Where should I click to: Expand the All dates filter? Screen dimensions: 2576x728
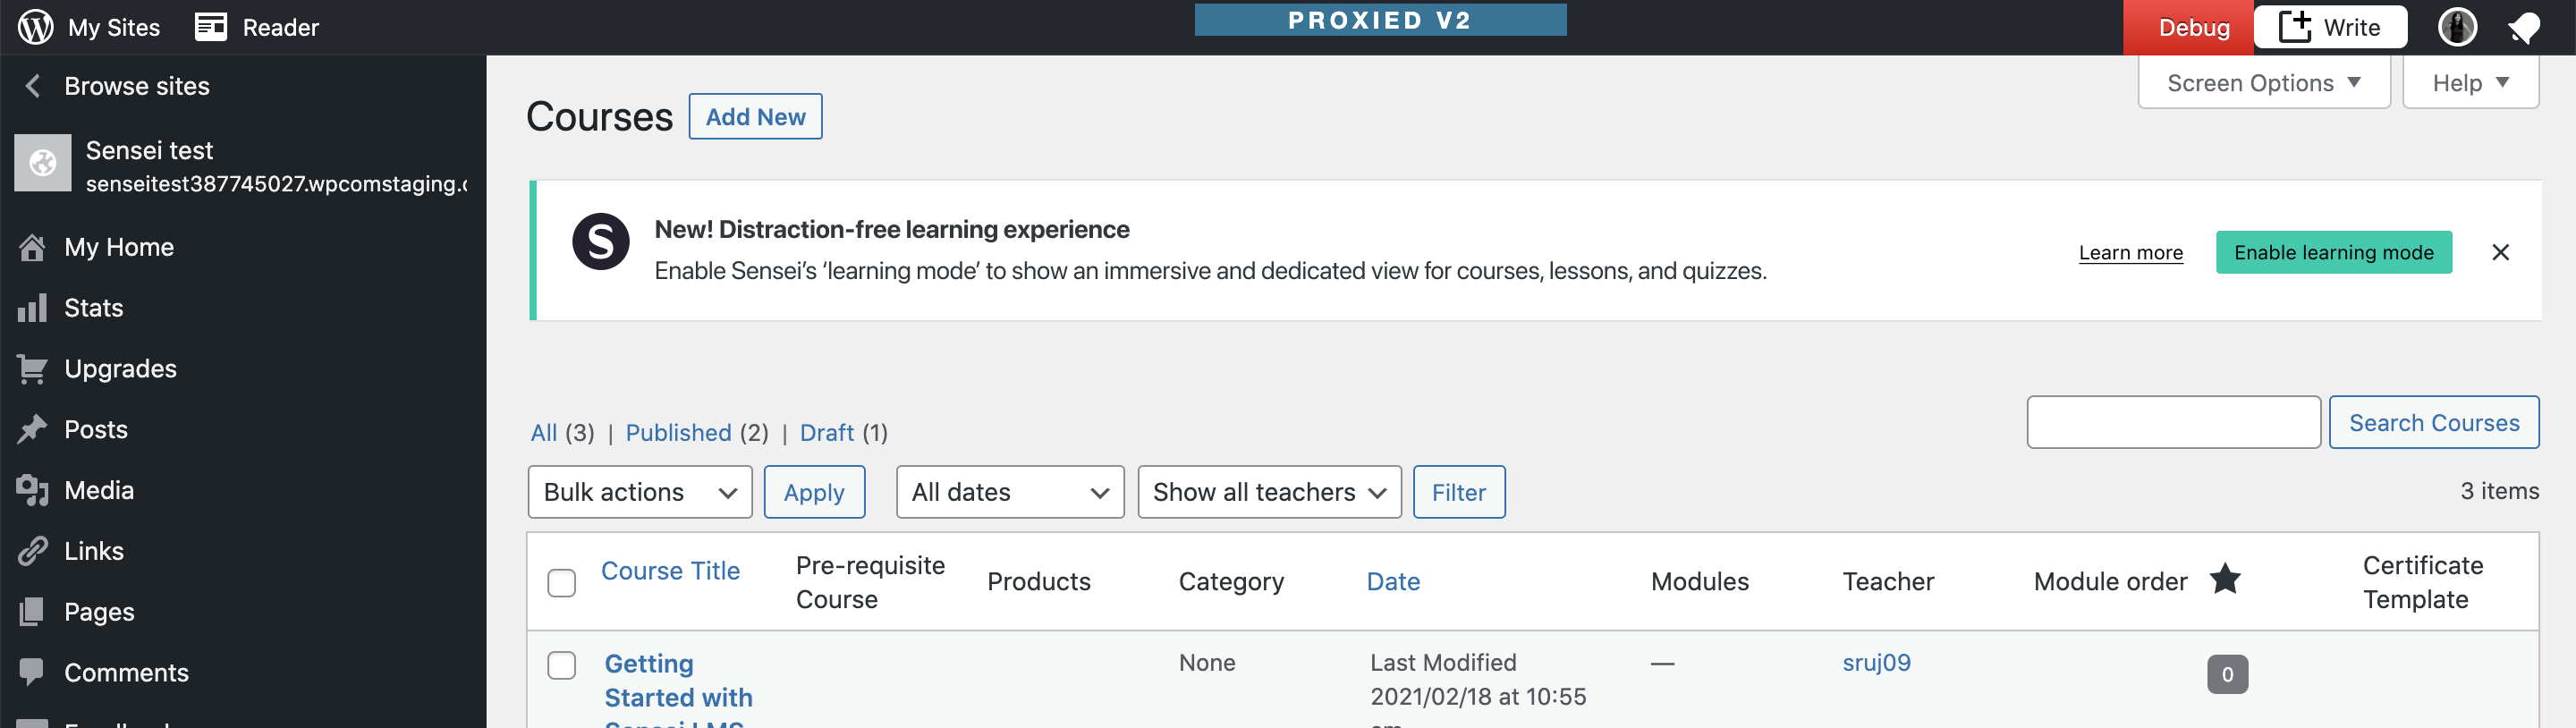[1009, 492]
